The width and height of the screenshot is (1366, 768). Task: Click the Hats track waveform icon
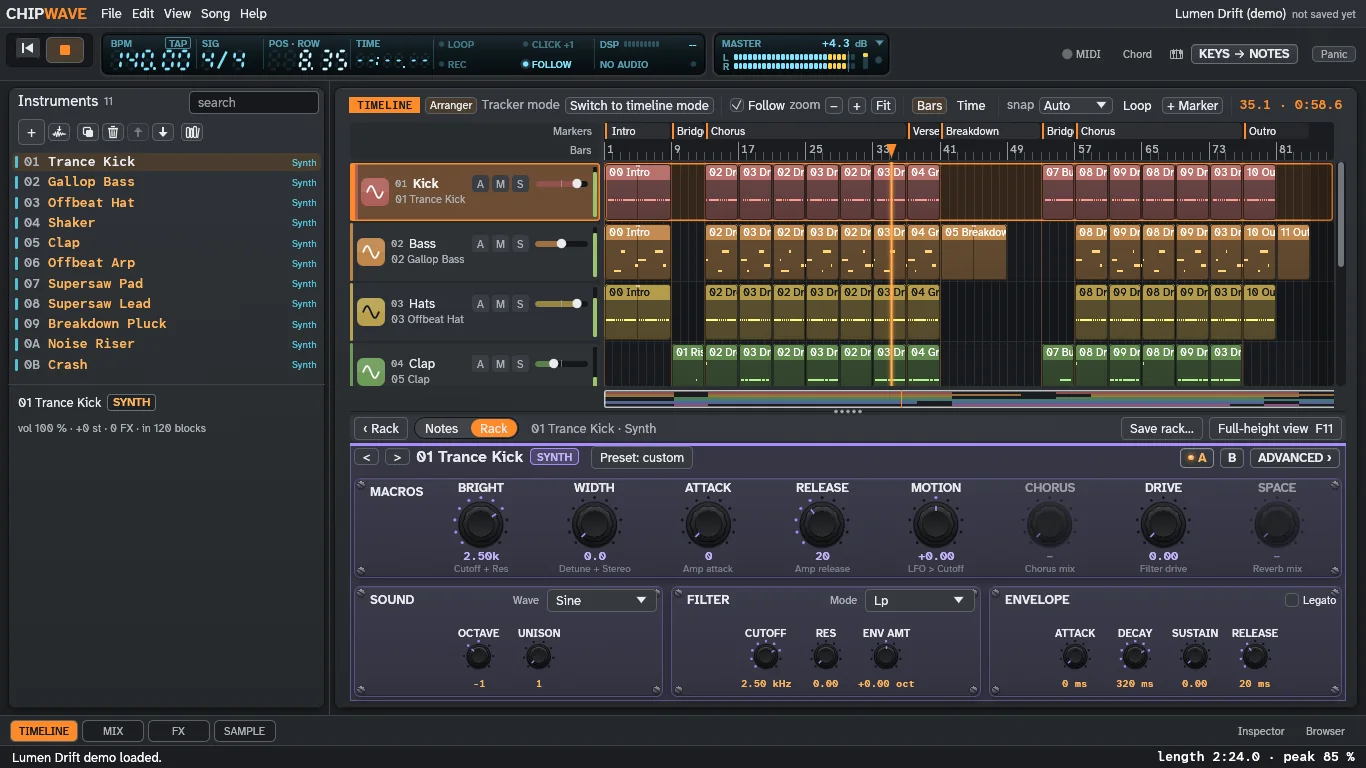[x=371, y=312]
